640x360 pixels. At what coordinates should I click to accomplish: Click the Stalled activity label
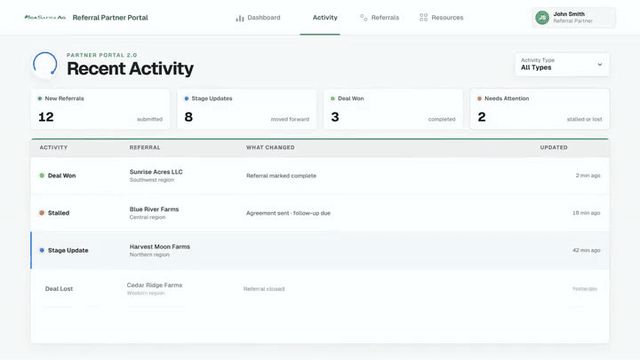[x=58, y=213]
